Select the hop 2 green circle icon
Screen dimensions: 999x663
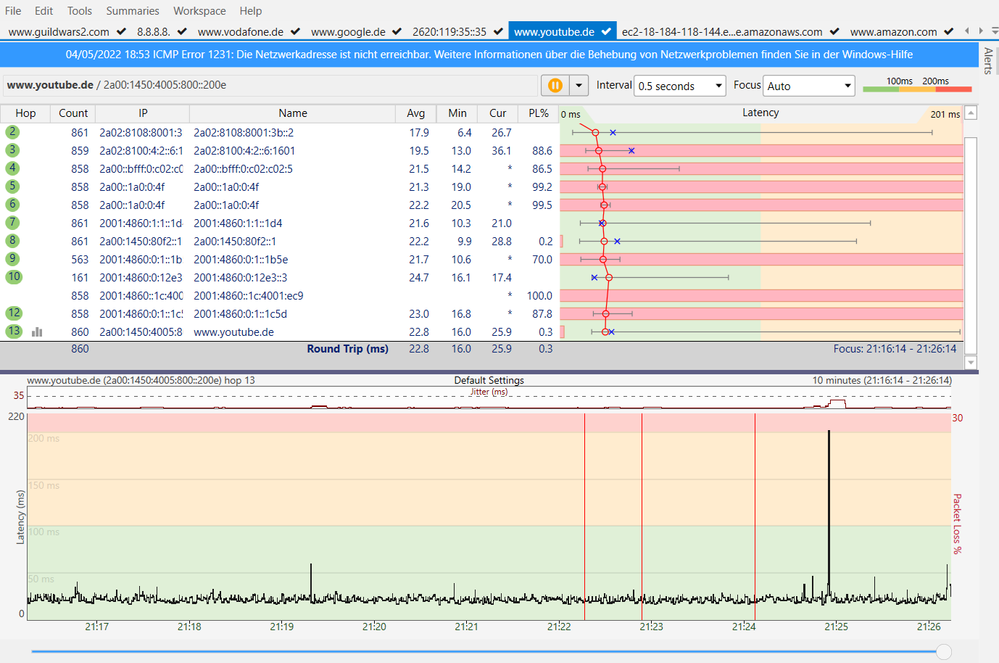[13, 132]
